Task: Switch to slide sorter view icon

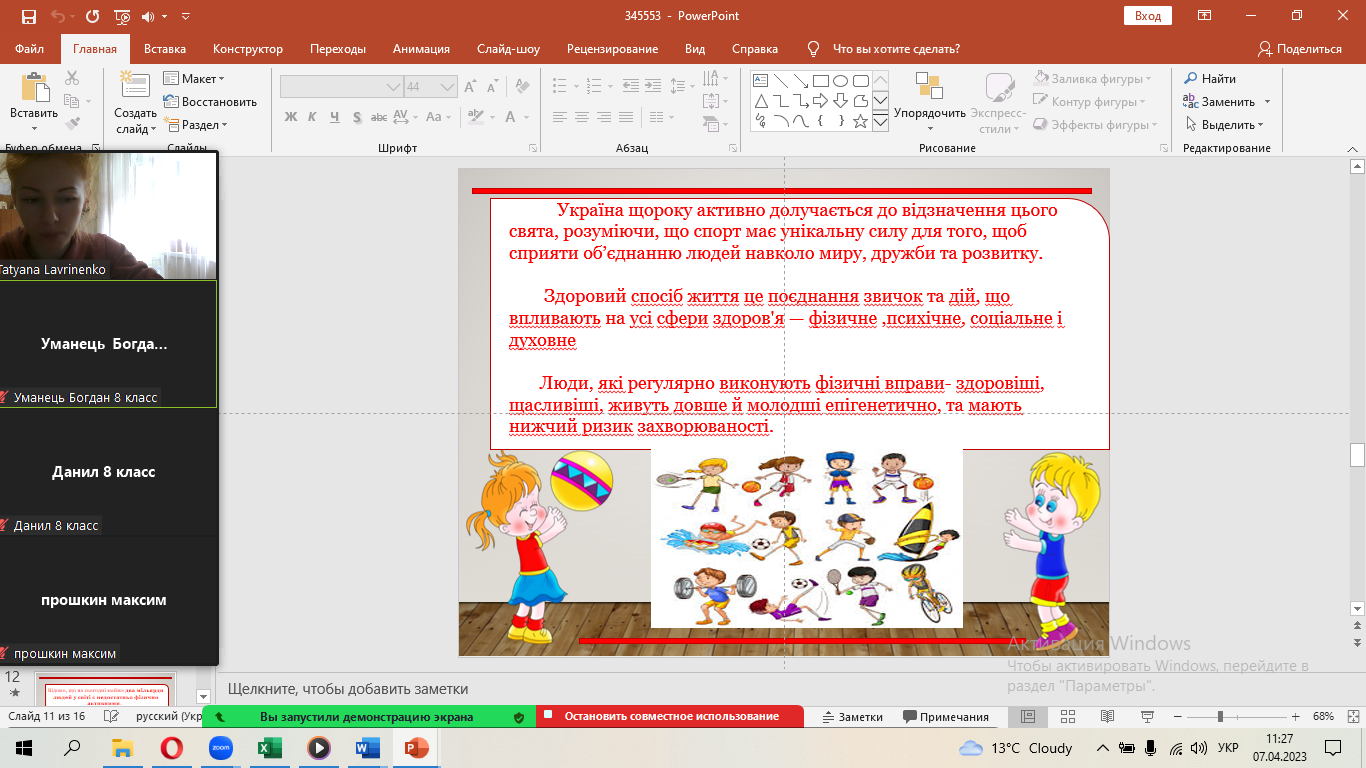Action: (1067, 717)
